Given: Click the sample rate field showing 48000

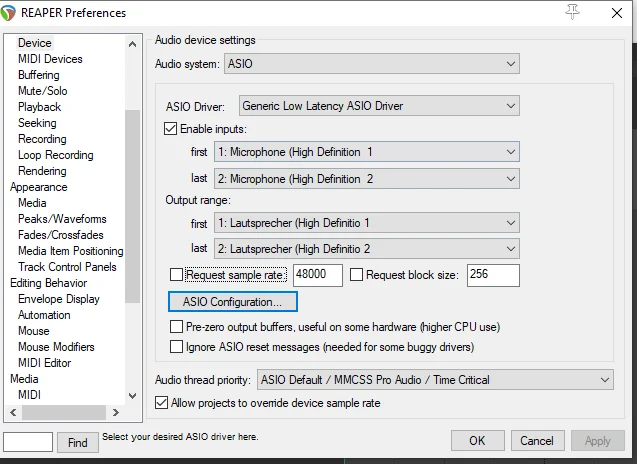Looking at the screenshot, I should 318,275.
